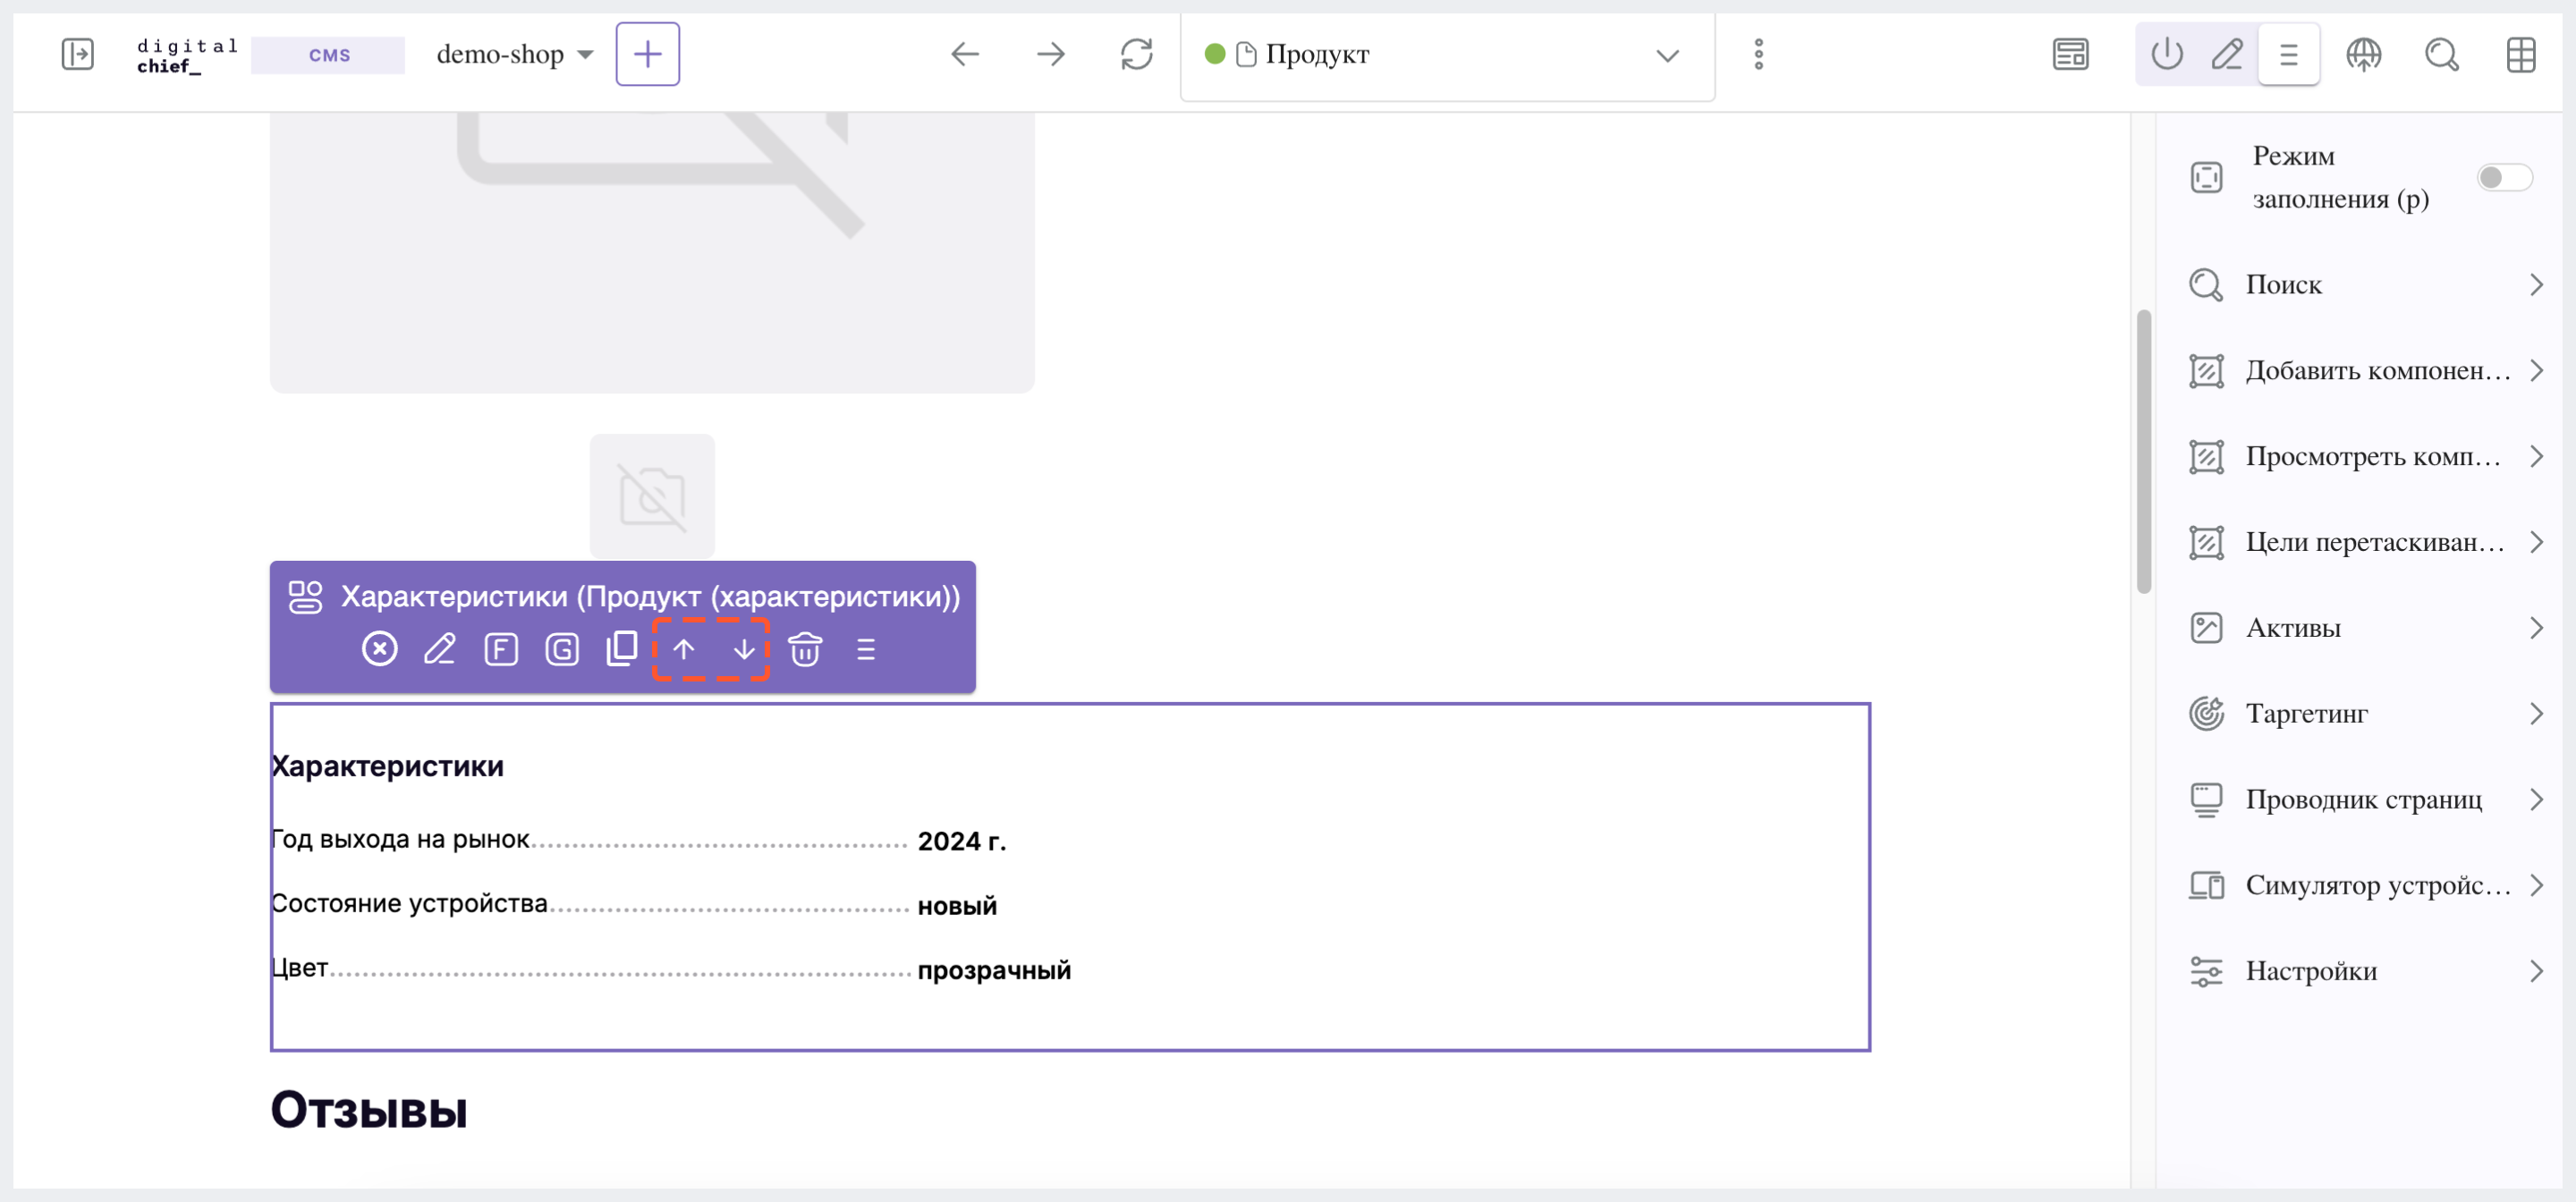Toggle the power mode icon
The image size is (2576, 1202).
[2167, 54]
